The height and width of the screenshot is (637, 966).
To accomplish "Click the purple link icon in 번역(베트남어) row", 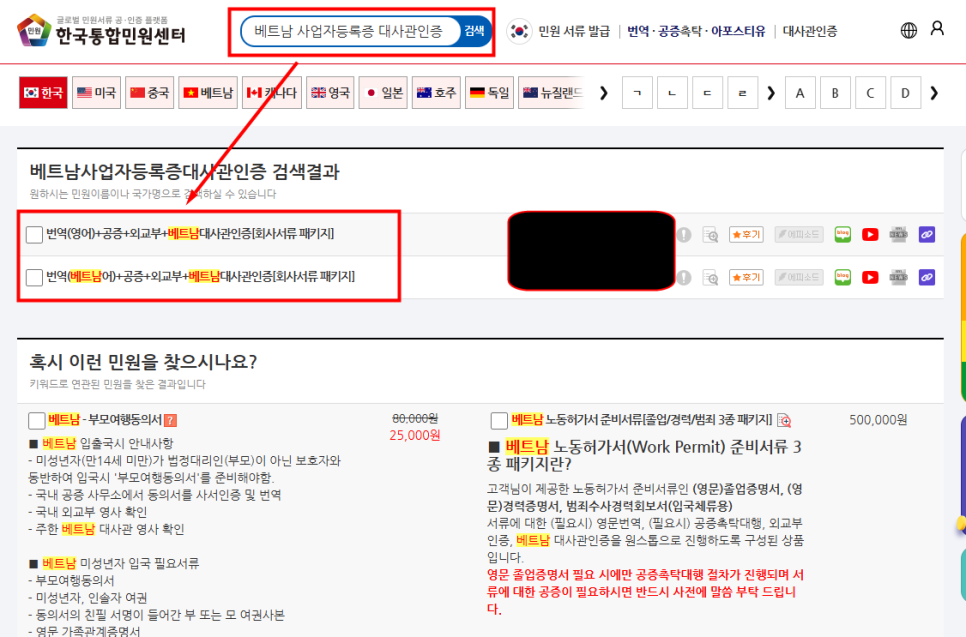I will 927,278.
